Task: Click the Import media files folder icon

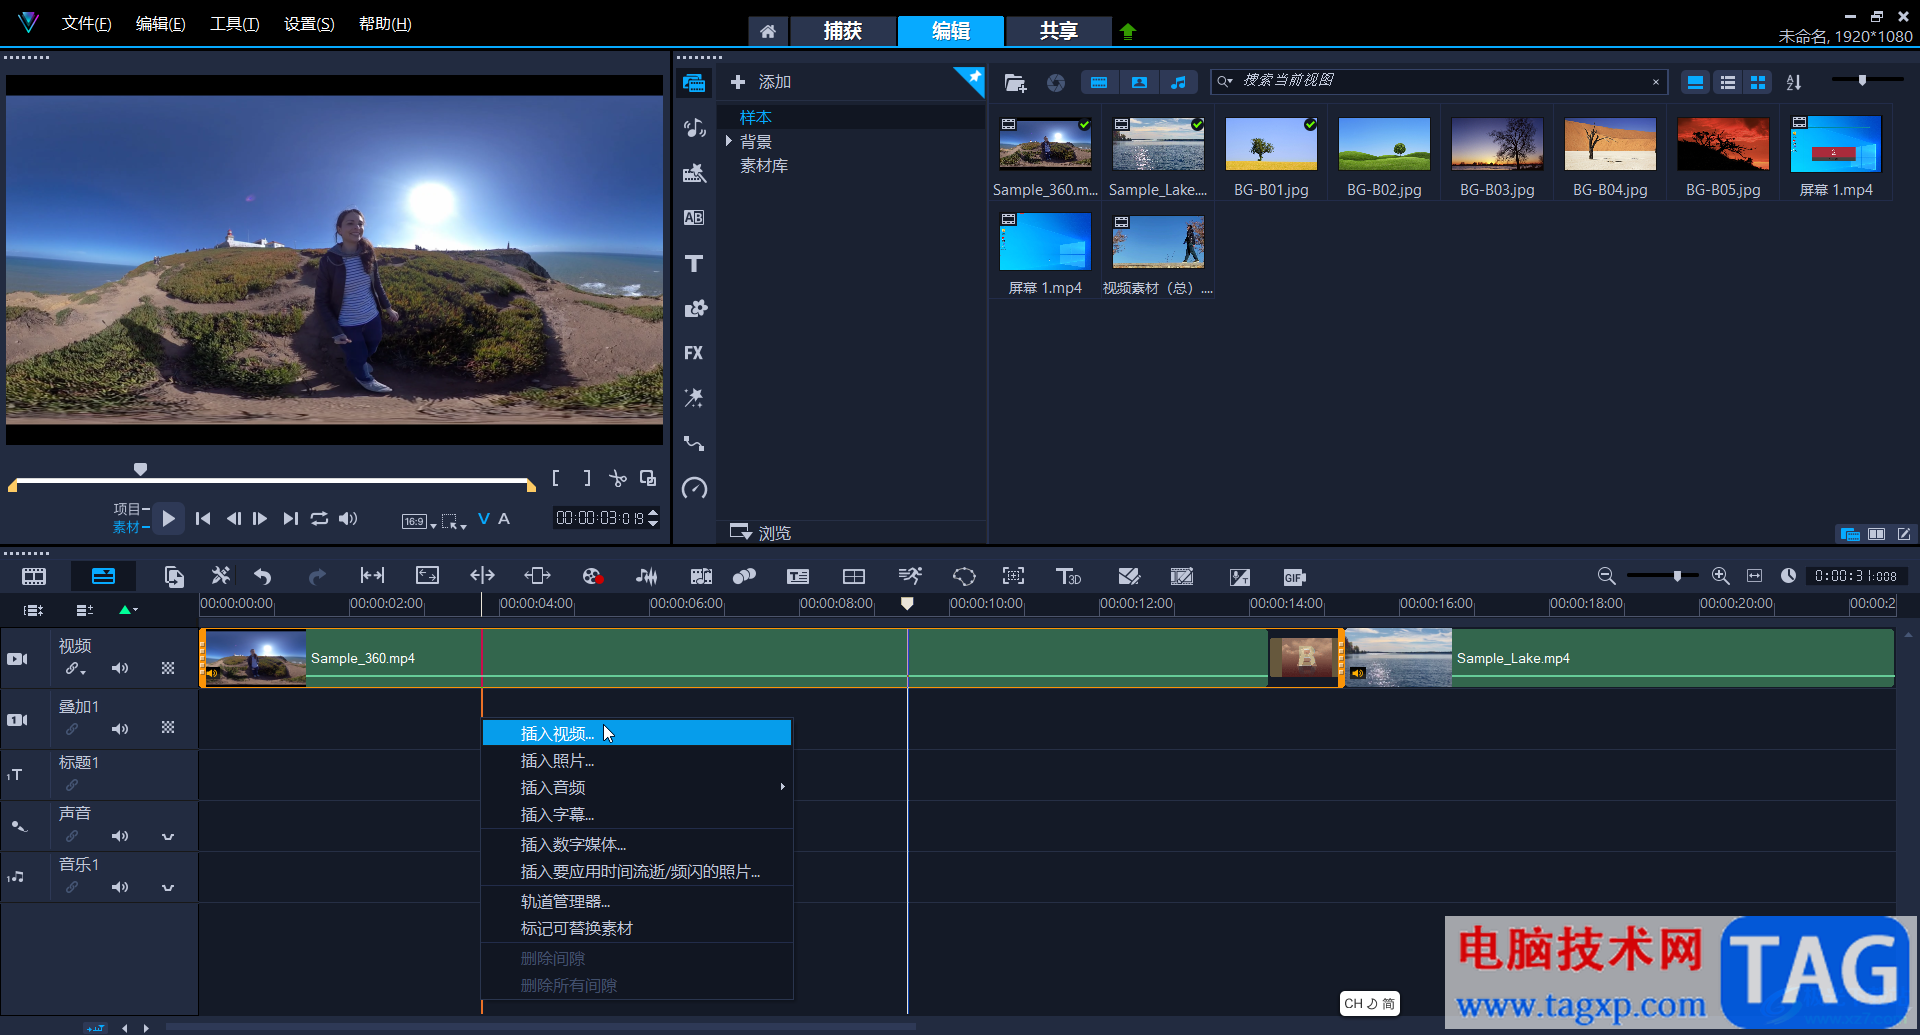Action: pos(1015,83)
